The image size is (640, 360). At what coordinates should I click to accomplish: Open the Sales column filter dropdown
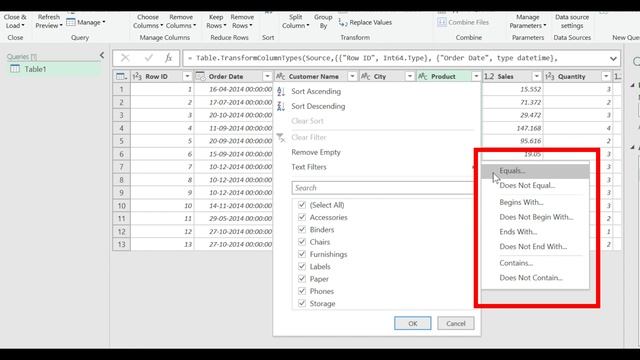[x=536, y=76]
